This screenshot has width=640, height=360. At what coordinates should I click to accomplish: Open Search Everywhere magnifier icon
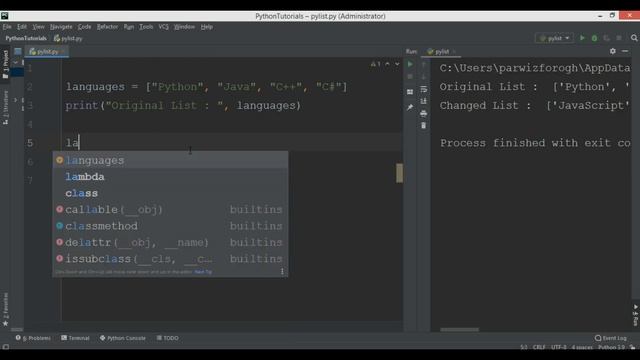coord(634,38)
